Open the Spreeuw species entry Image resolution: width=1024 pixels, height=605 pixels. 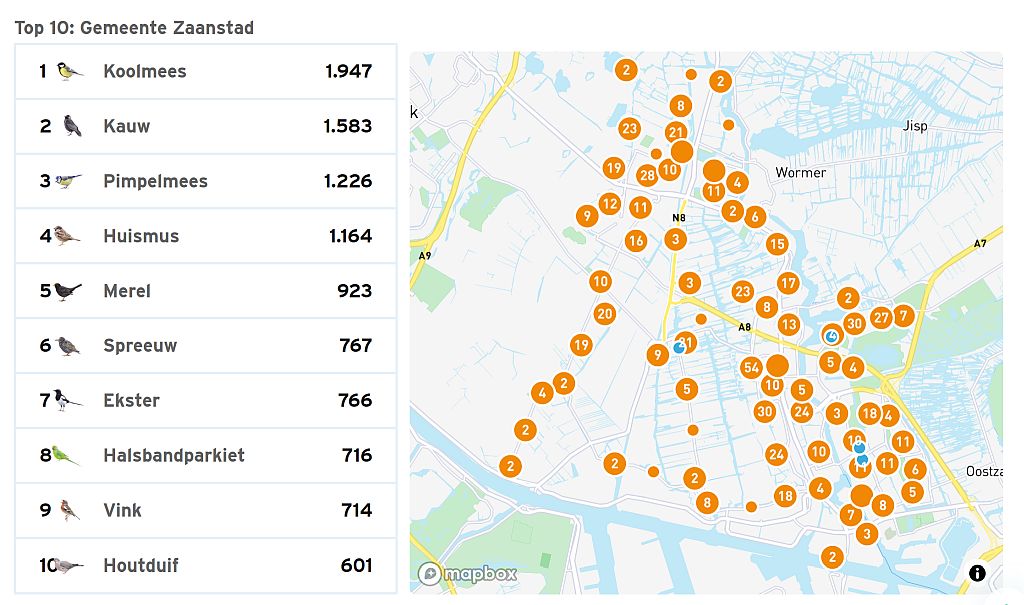[205, 346]
